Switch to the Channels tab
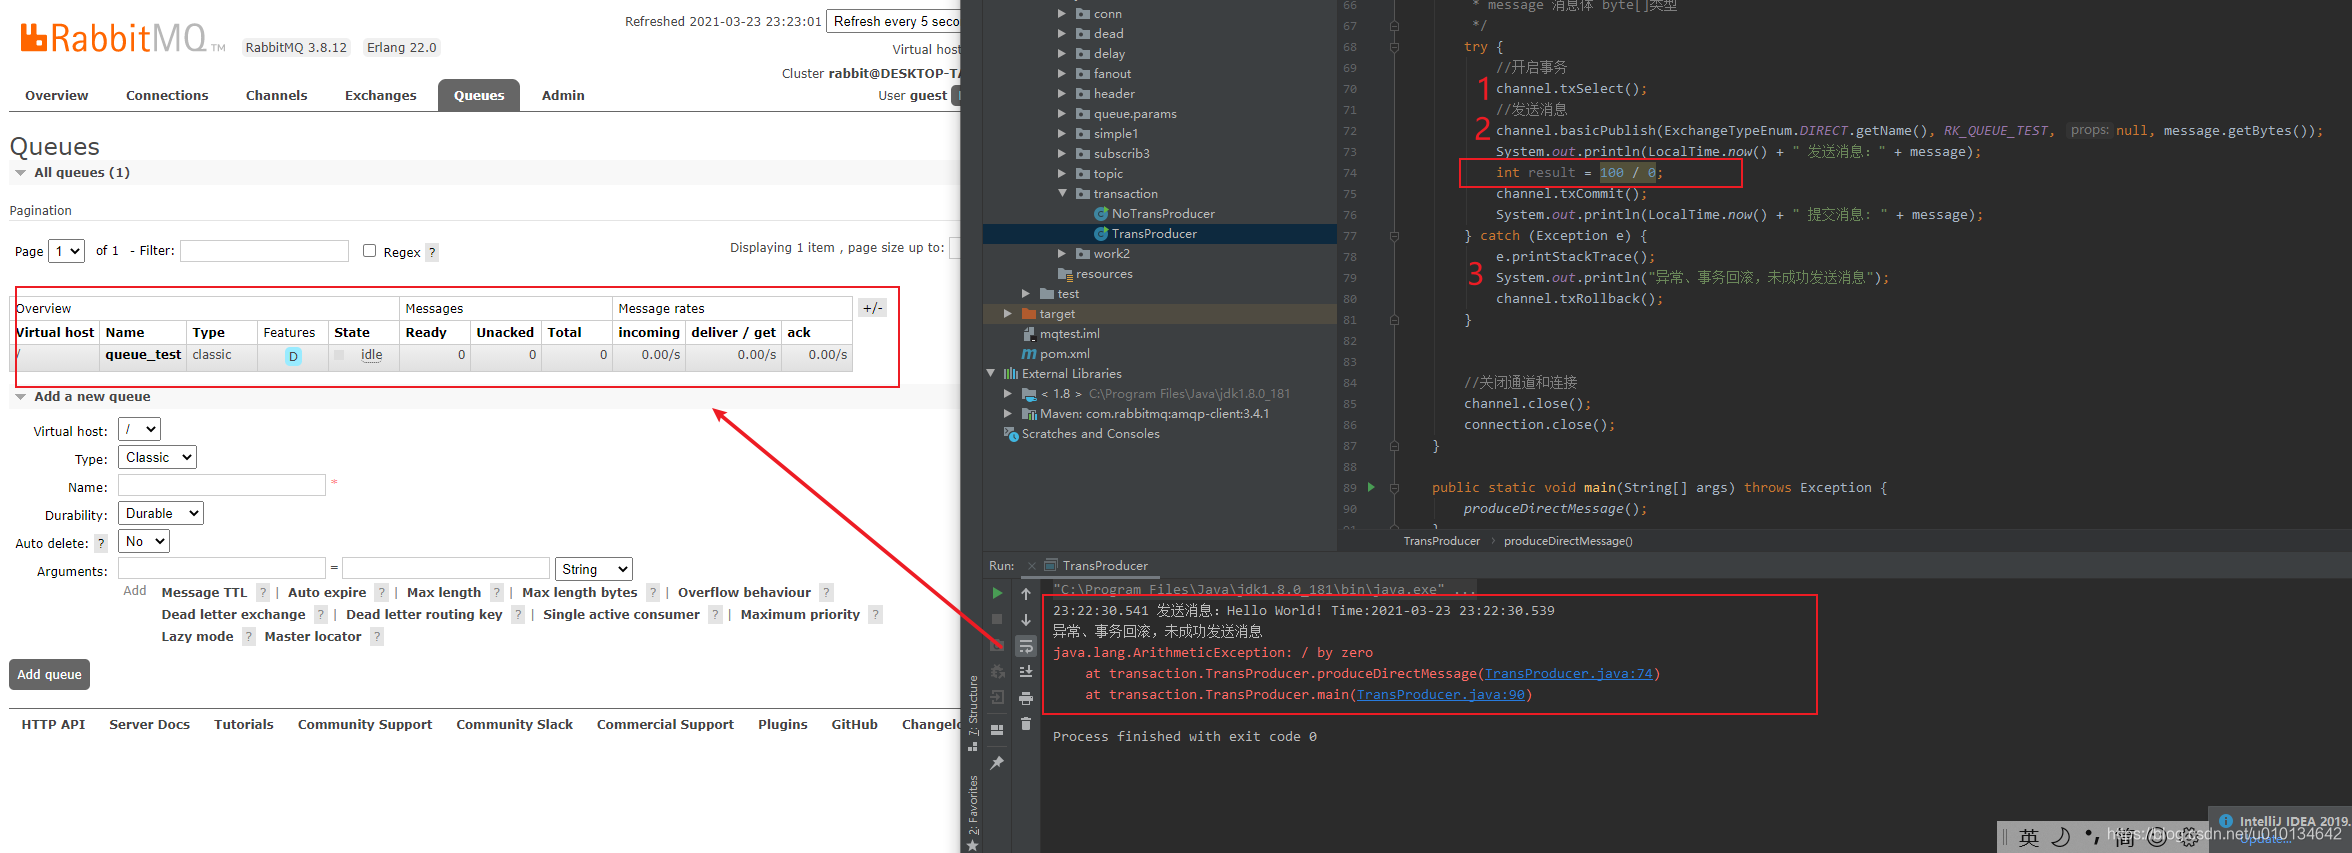The image size is (2352, 853). pos(276,96)
